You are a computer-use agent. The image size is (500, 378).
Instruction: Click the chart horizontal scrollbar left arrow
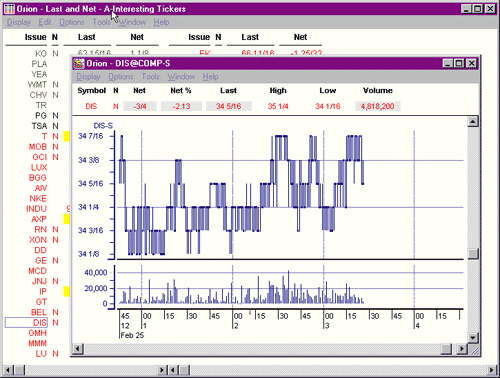[78, 349]
